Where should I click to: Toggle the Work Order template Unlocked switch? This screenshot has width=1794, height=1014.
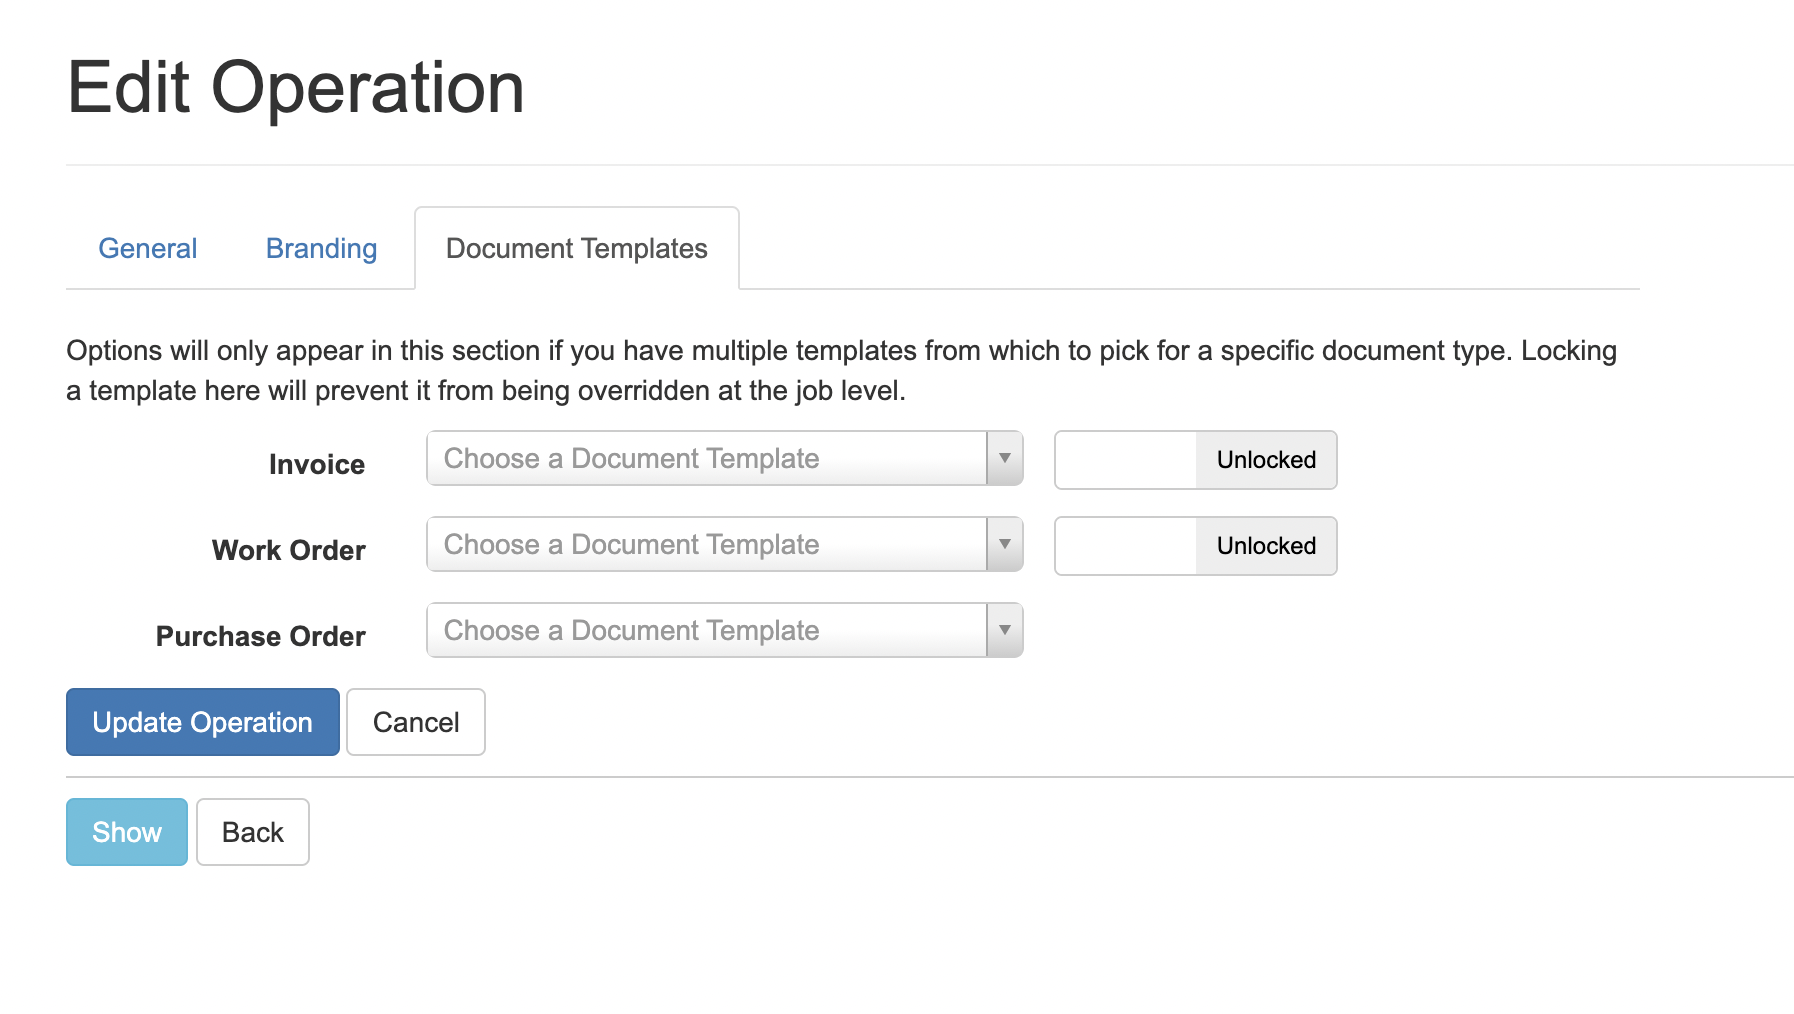pos(1195,546)
